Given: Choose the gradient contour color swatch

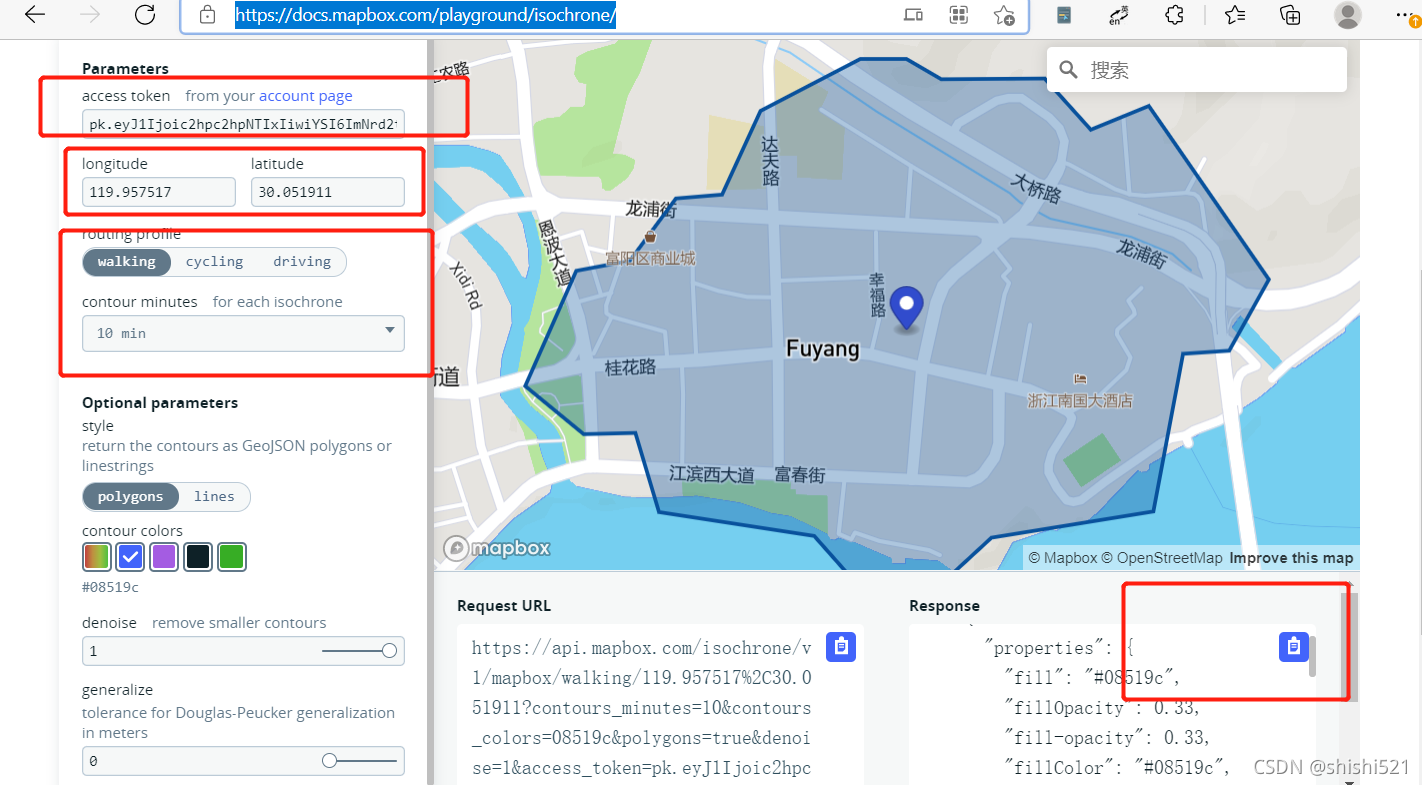Looking at the screenshot, I should [x=96, y=557].
